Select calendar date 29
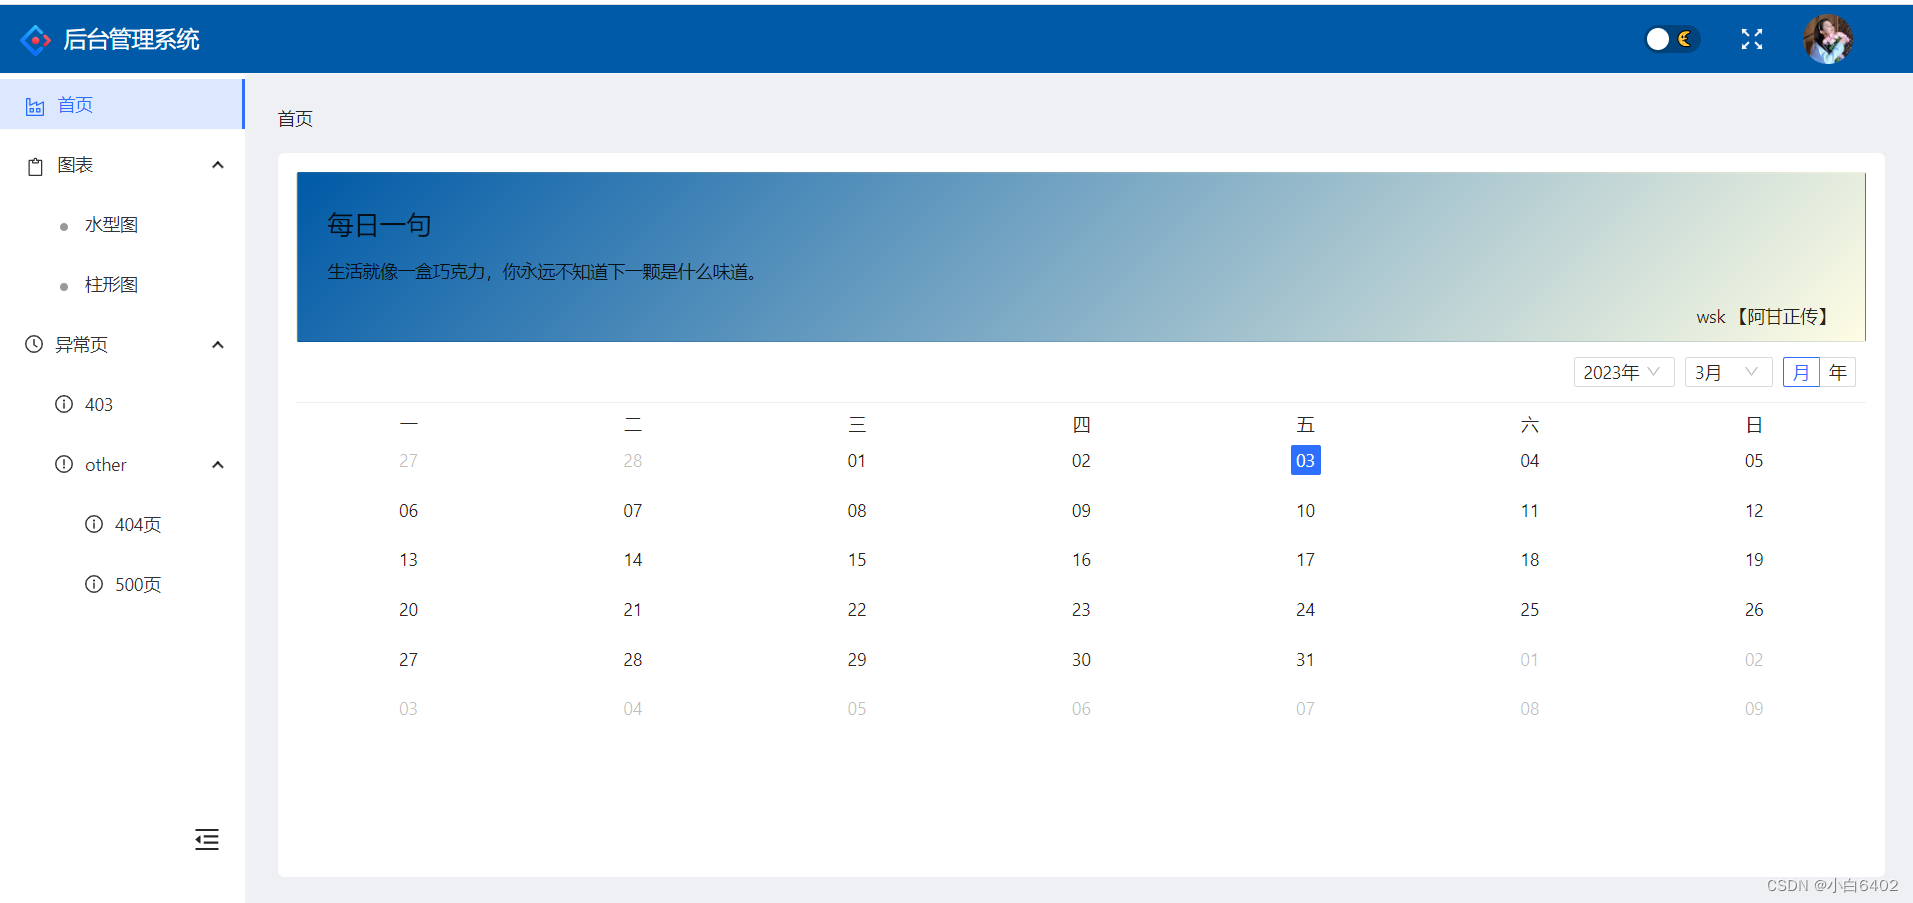The image size is (1913, 903). click(857, 660)
